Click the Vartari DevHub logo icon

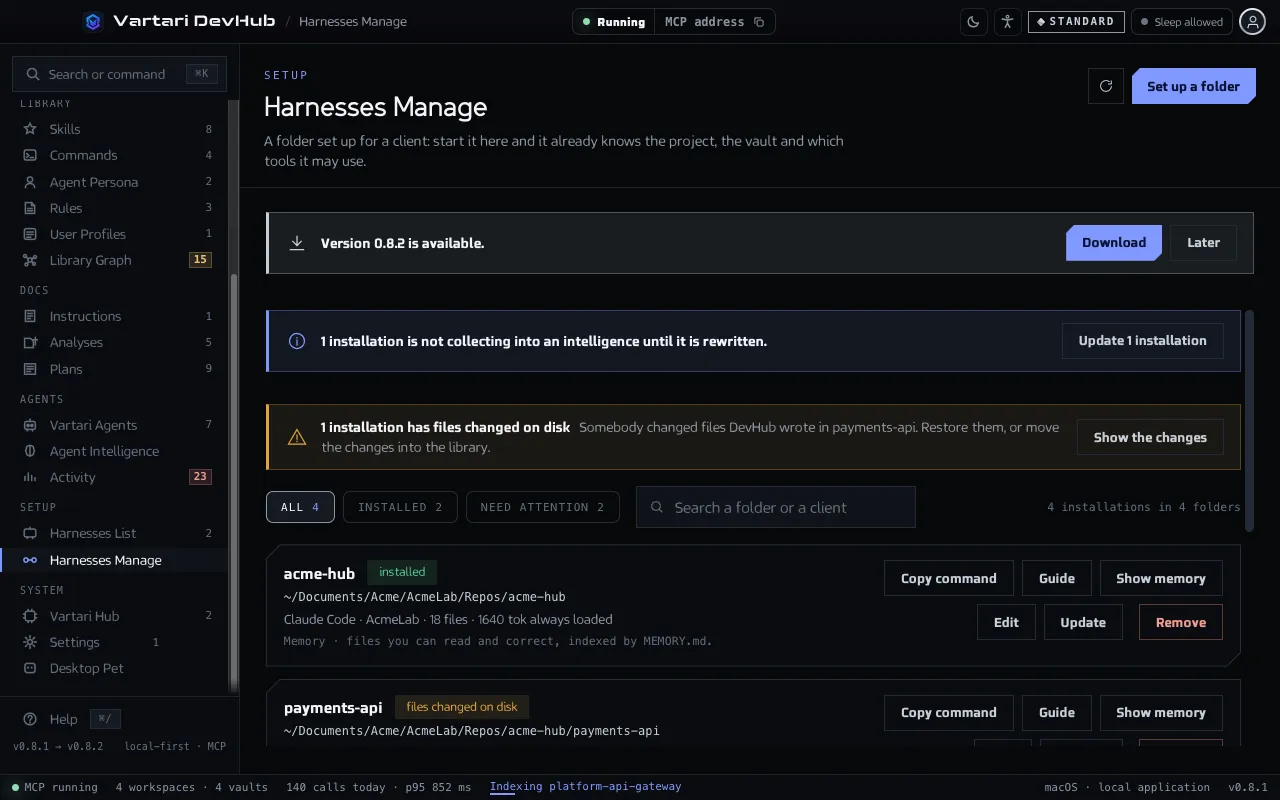(x=93, y=21)
